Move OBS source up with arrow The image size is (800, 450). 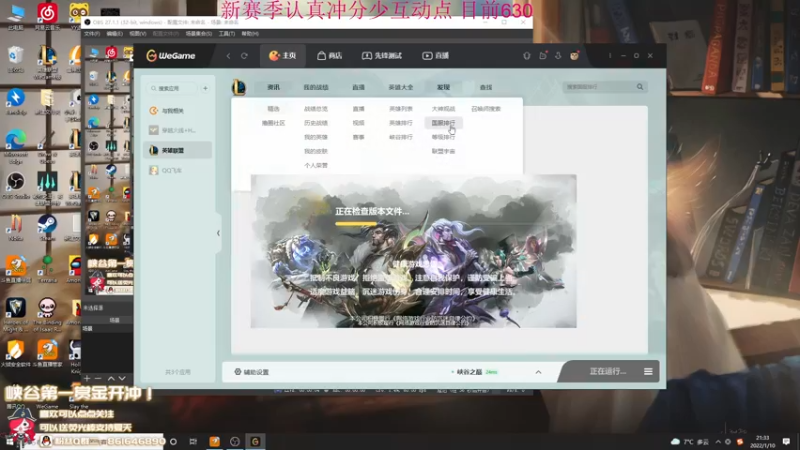pos(111,379)
